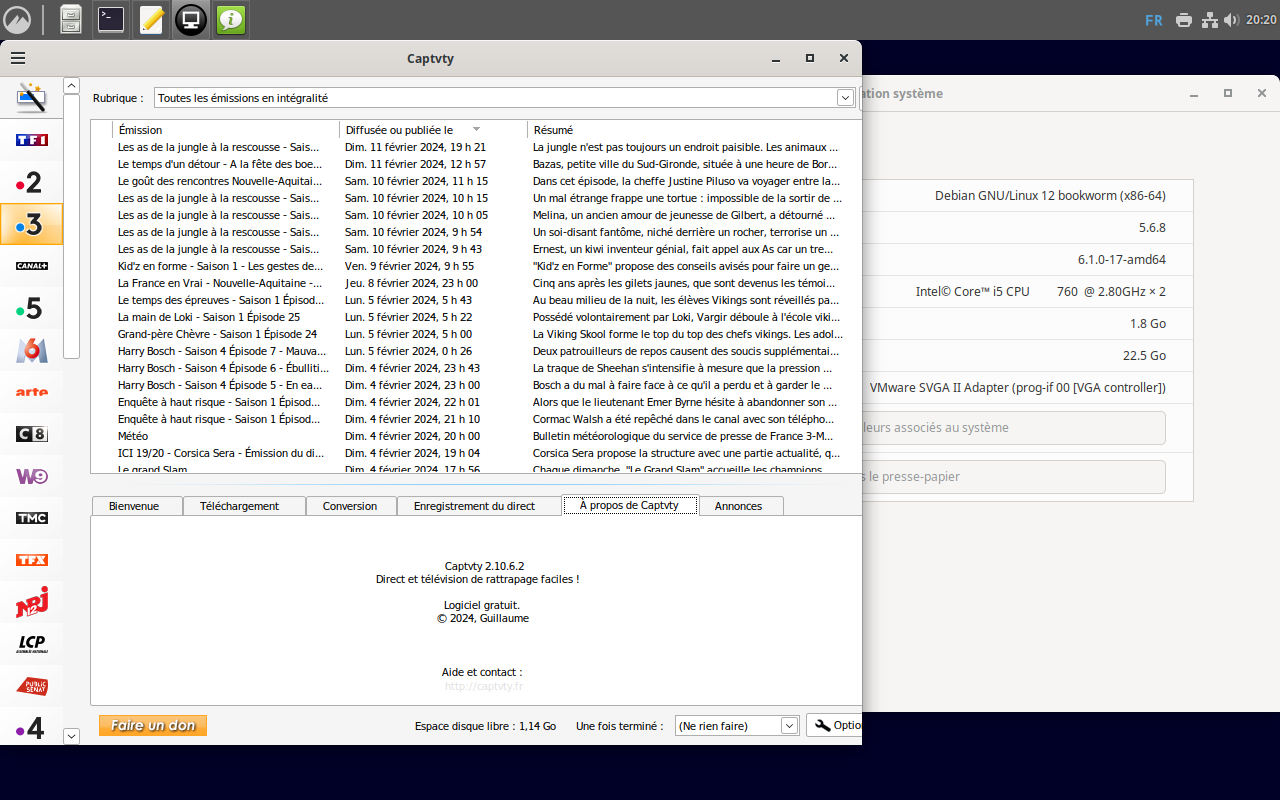Open the hamburger menu of Captvty
This screenshot has width=1280, height=800.
tap(17, 57)
